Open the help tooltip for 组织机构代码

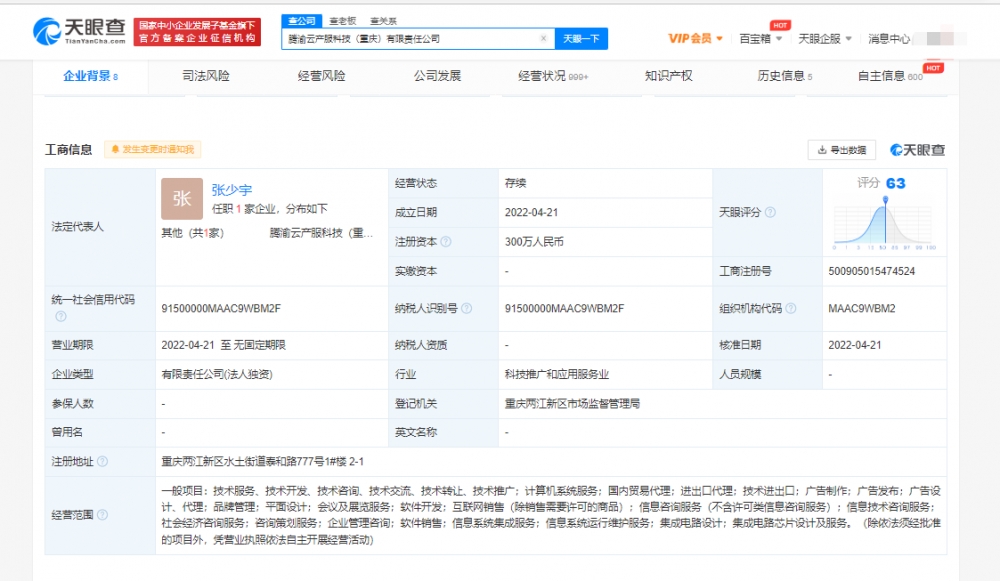pos(791,309)
